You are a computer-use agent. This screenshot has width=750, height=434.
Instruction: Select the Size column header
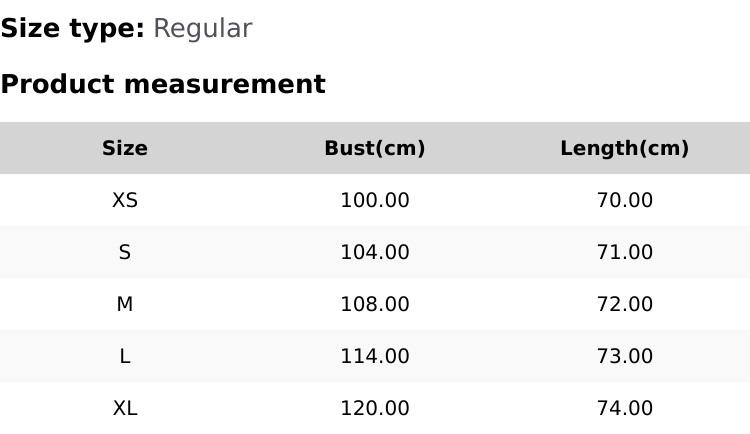(x=125, y=149)
